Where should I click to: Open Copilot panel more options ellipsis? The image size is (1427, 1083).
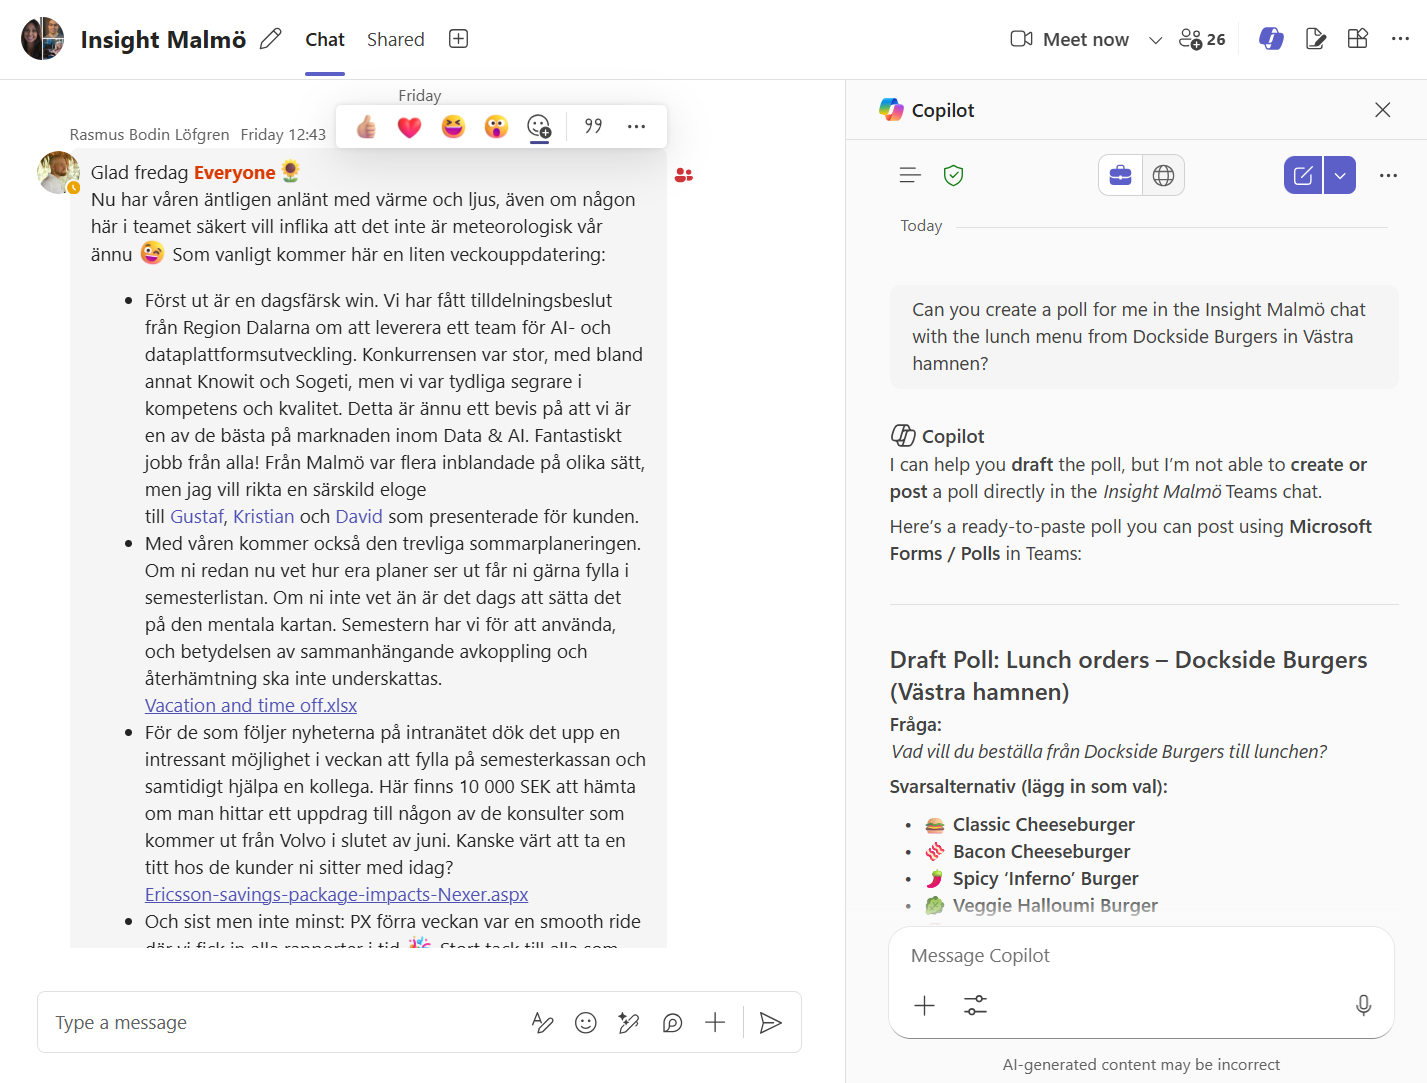point(1388,175)
